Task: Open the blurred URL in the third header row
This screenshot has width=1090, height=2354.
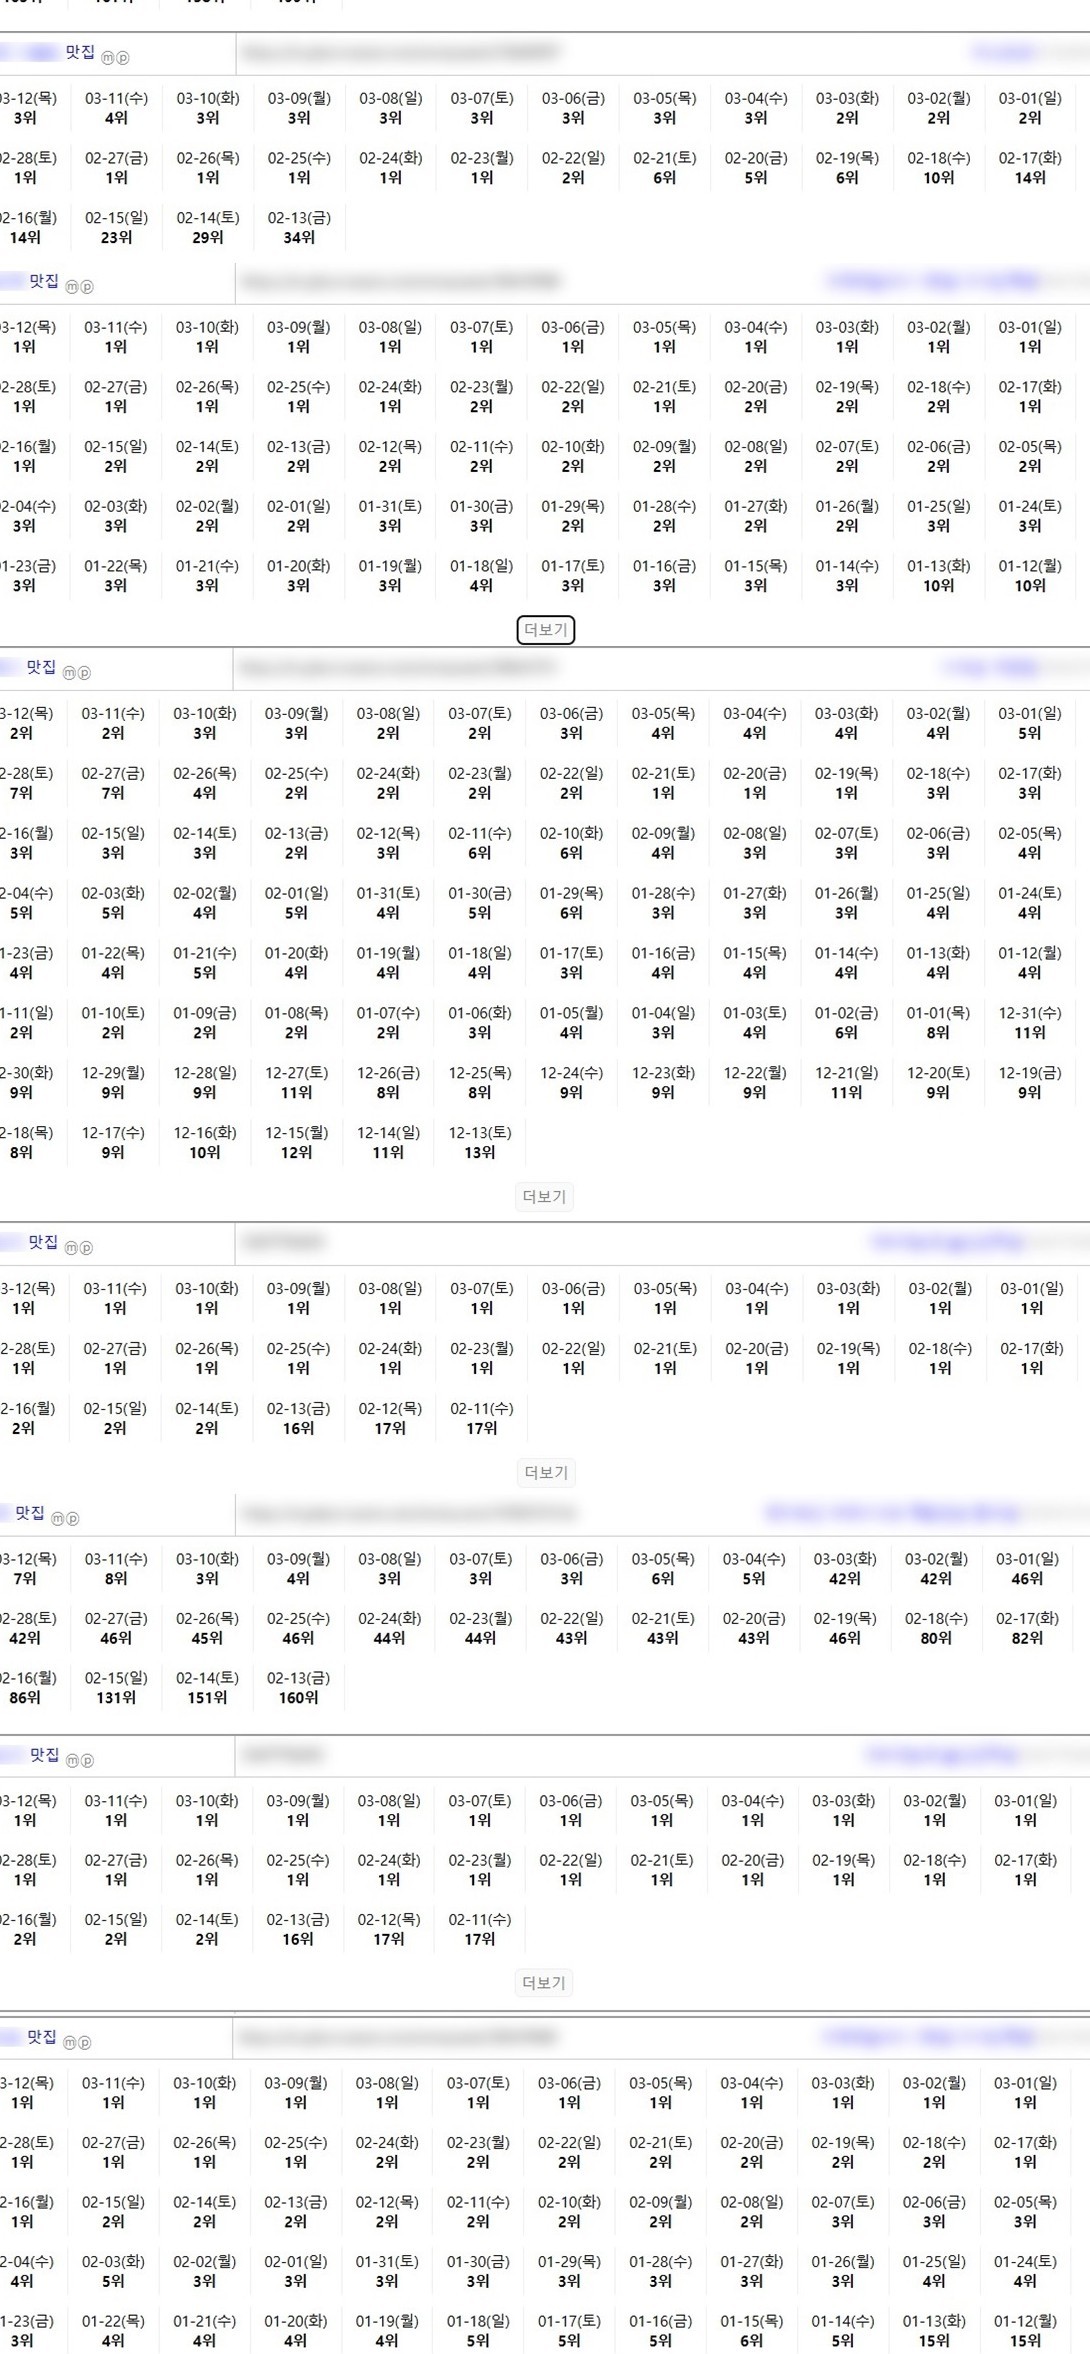Action: pos(398,667)
